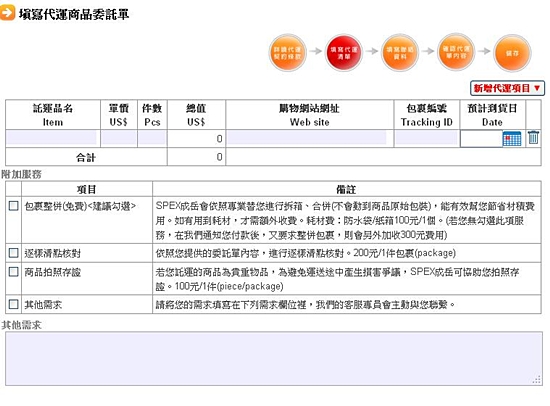Click the page title 填寫代運商品委託單

pyautogui.click(x=74, y=14)
